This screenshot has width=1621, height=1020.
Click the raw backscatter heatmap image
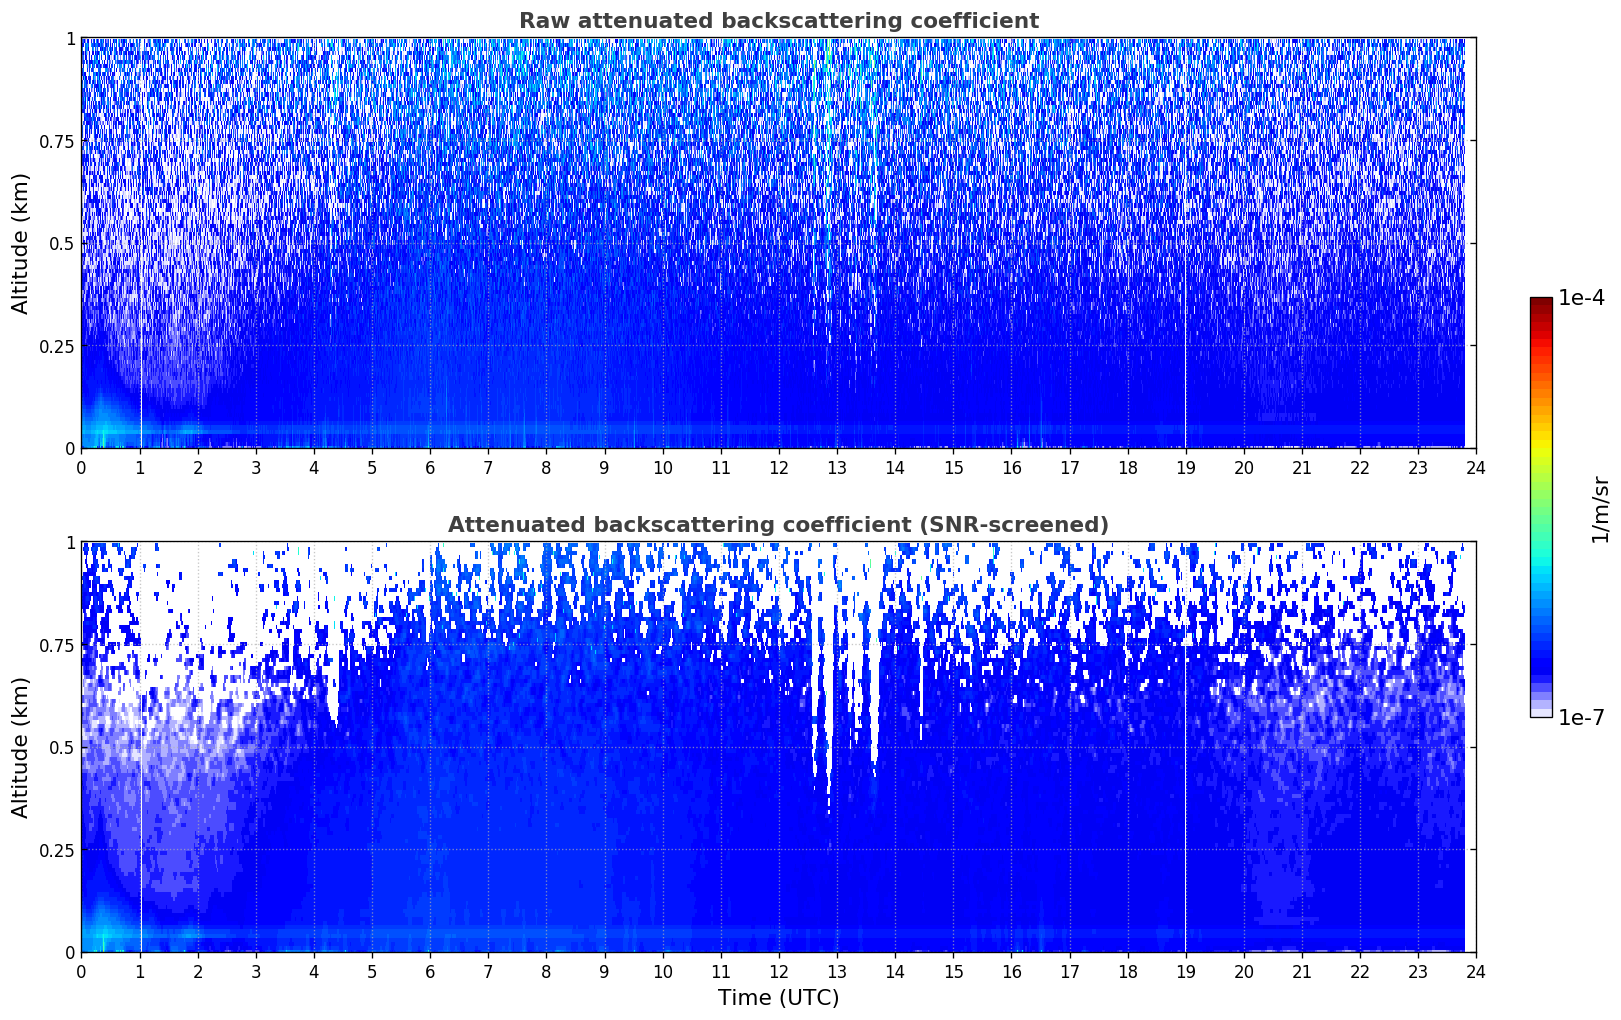pyautogui.click(x=778, y=243)
